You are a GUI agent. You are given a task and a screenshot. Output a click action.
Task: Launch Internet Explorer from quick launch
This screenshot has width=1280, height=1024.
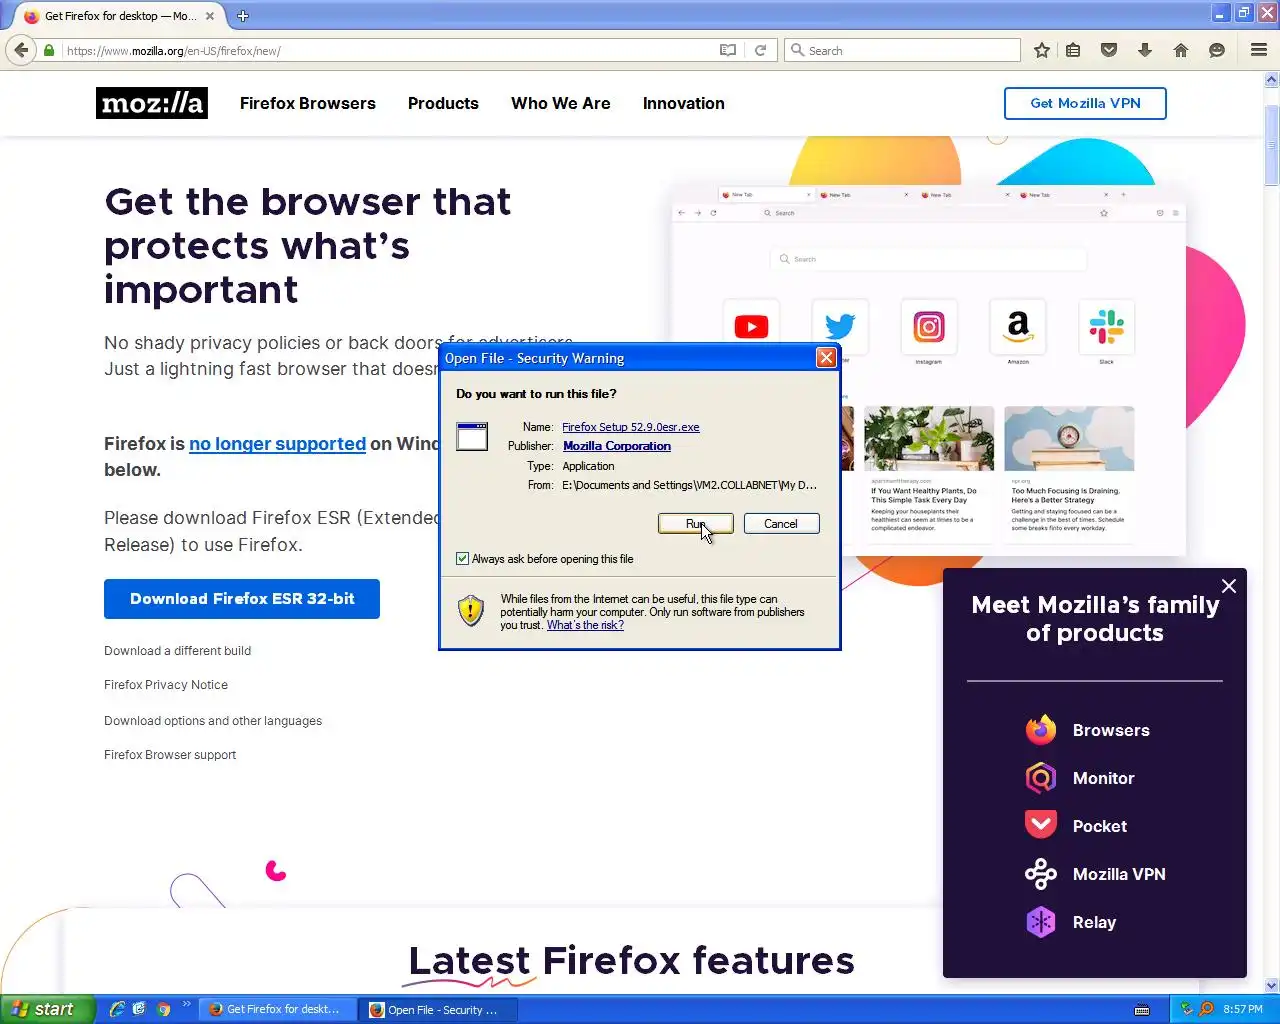tap(116, 1009)
